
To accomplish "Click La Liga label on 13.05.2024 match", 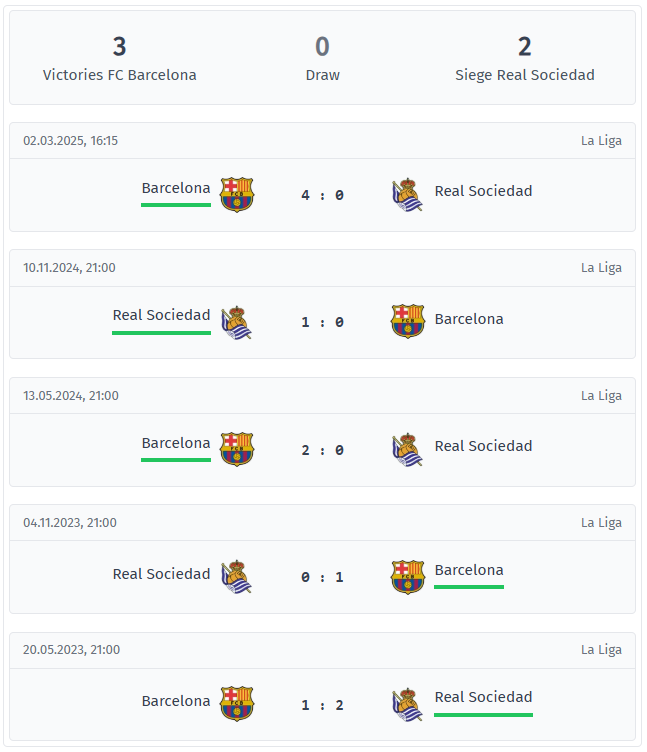I will (x=601, y=395).
